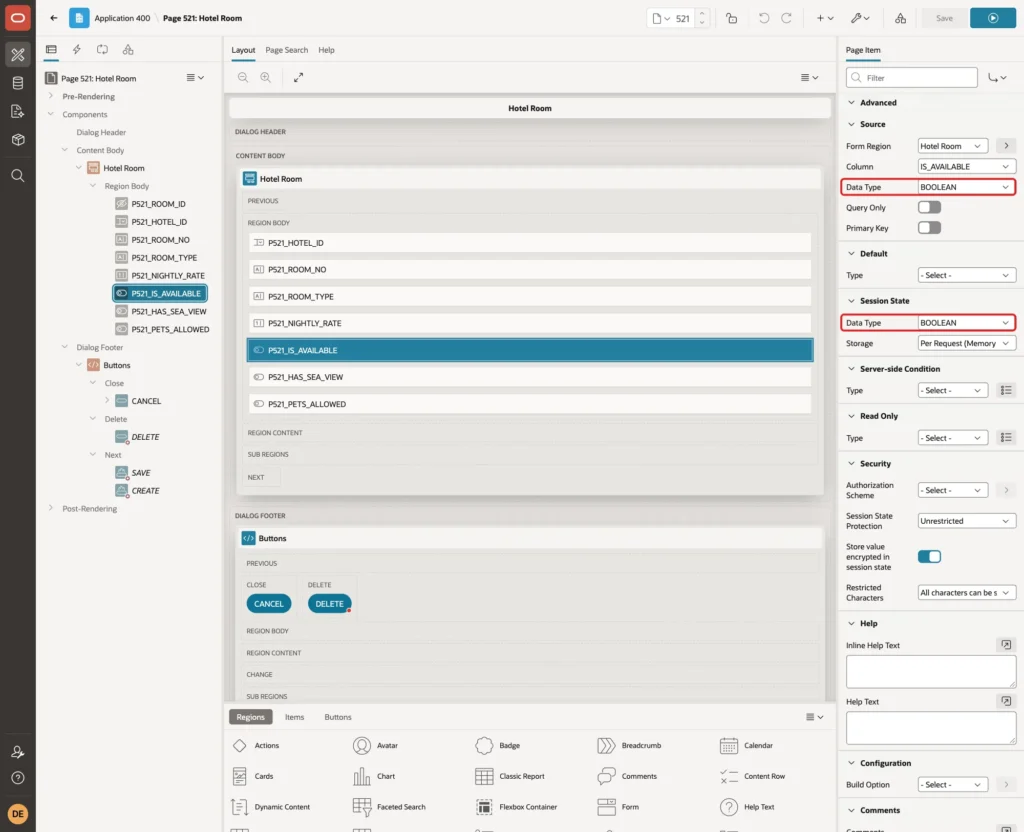
Task: Toggle Store value encrypted in session state
Action: click(929, 556)
